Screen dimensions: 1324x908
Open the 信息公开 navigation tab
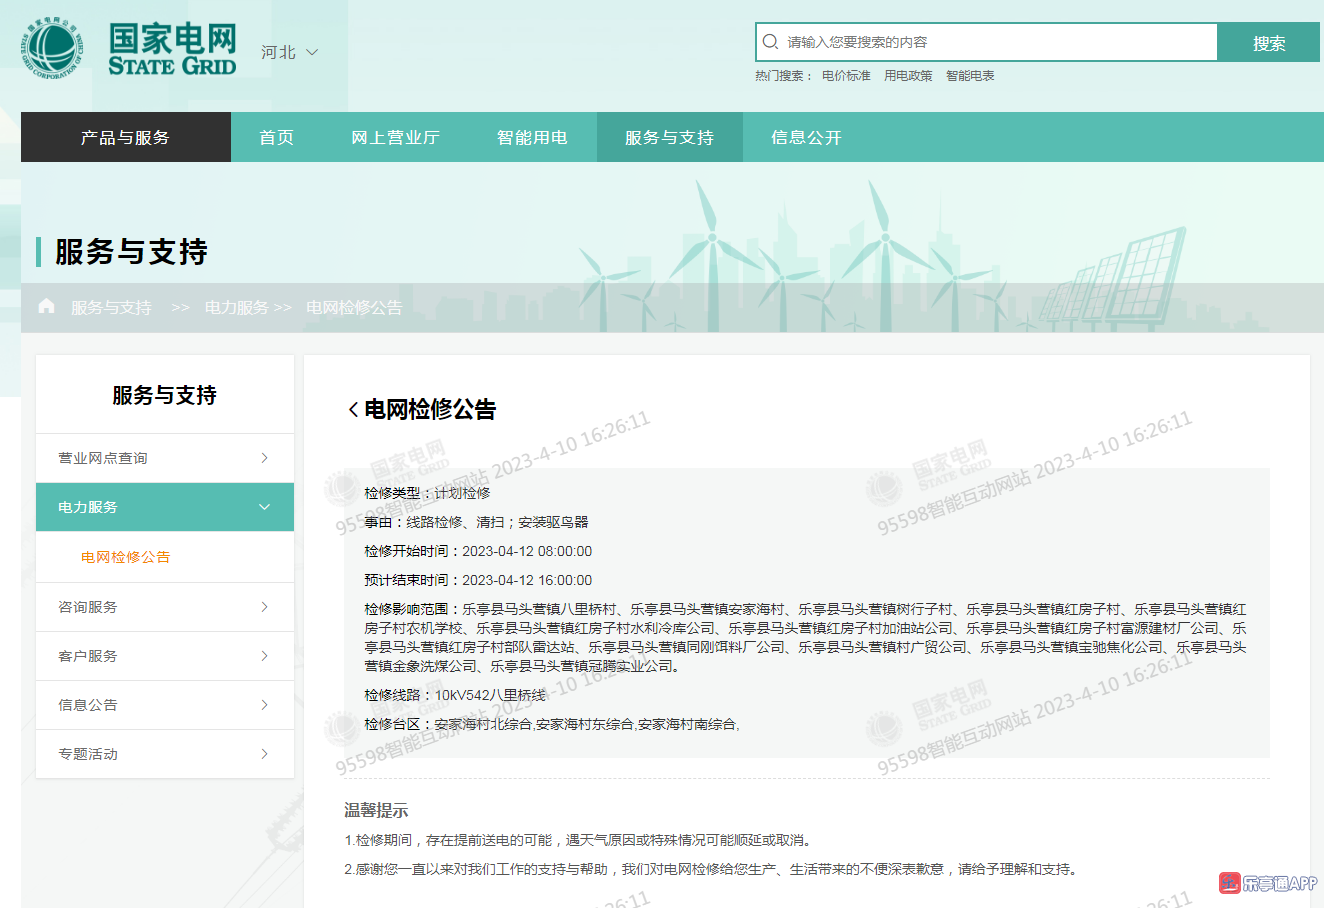(x=806, y=138)
